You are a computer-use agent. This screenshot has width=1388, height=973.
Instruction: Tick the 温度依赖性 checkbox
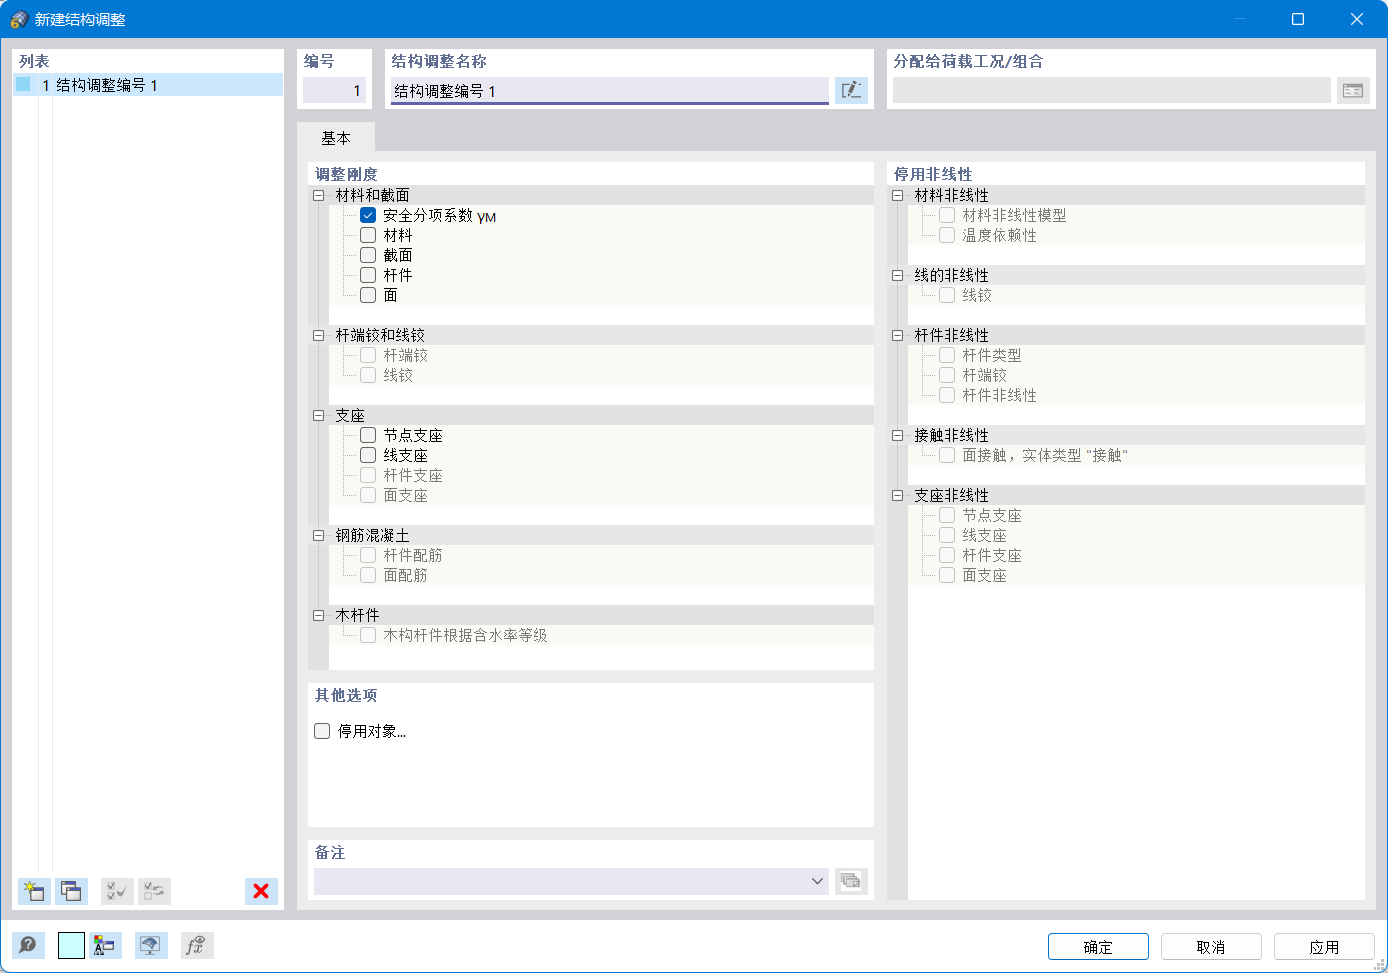click(x=947, y=235)
